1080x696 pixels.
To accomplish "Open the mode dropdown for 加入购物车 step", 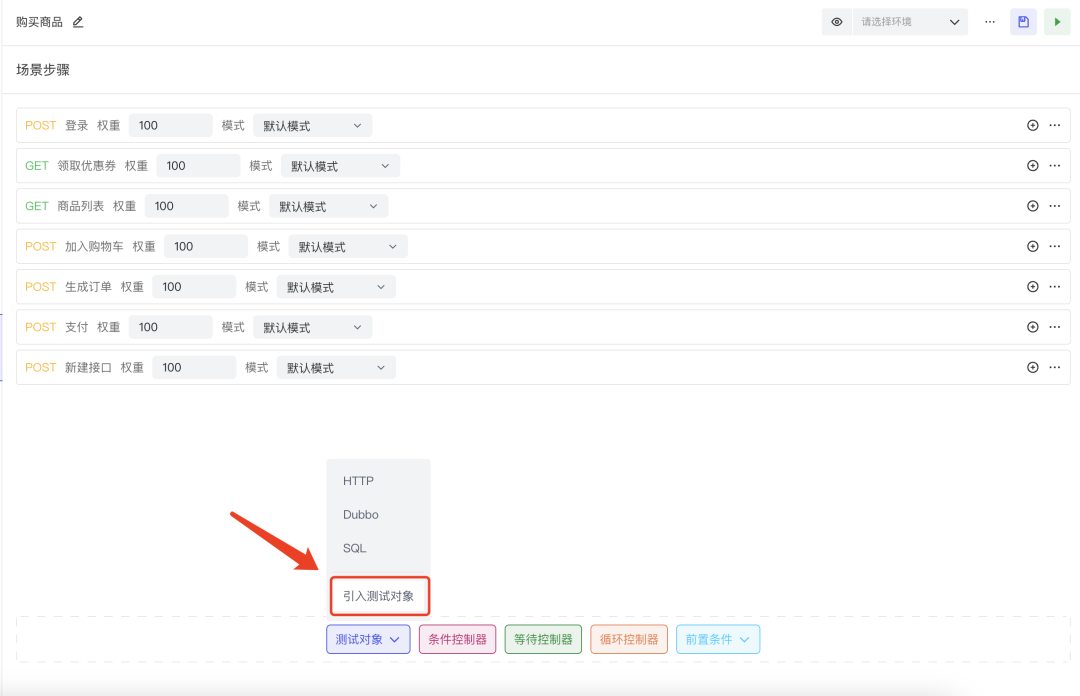I will [x=348, y=246].
